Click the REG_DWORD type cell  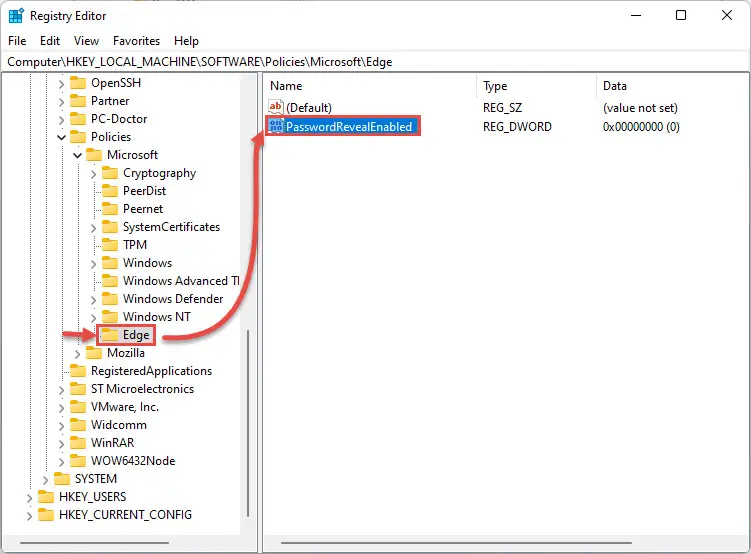[517, 127]
